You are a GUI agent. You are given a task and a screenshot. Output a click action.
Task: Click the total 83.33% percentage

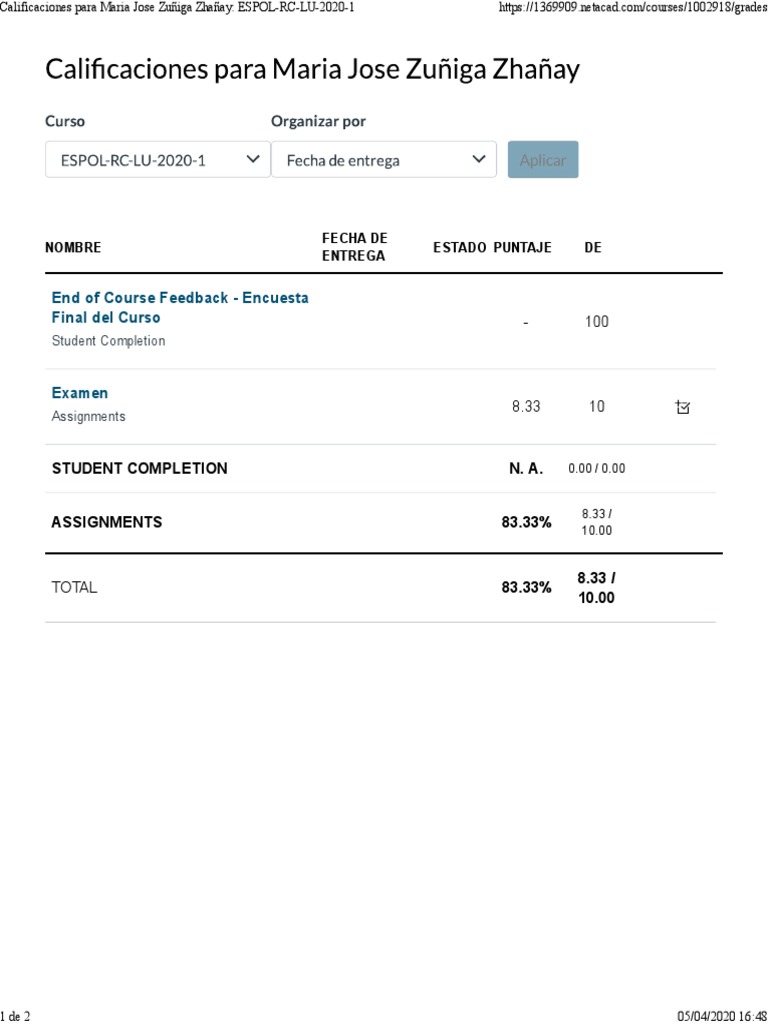click(x=526, y=587)
